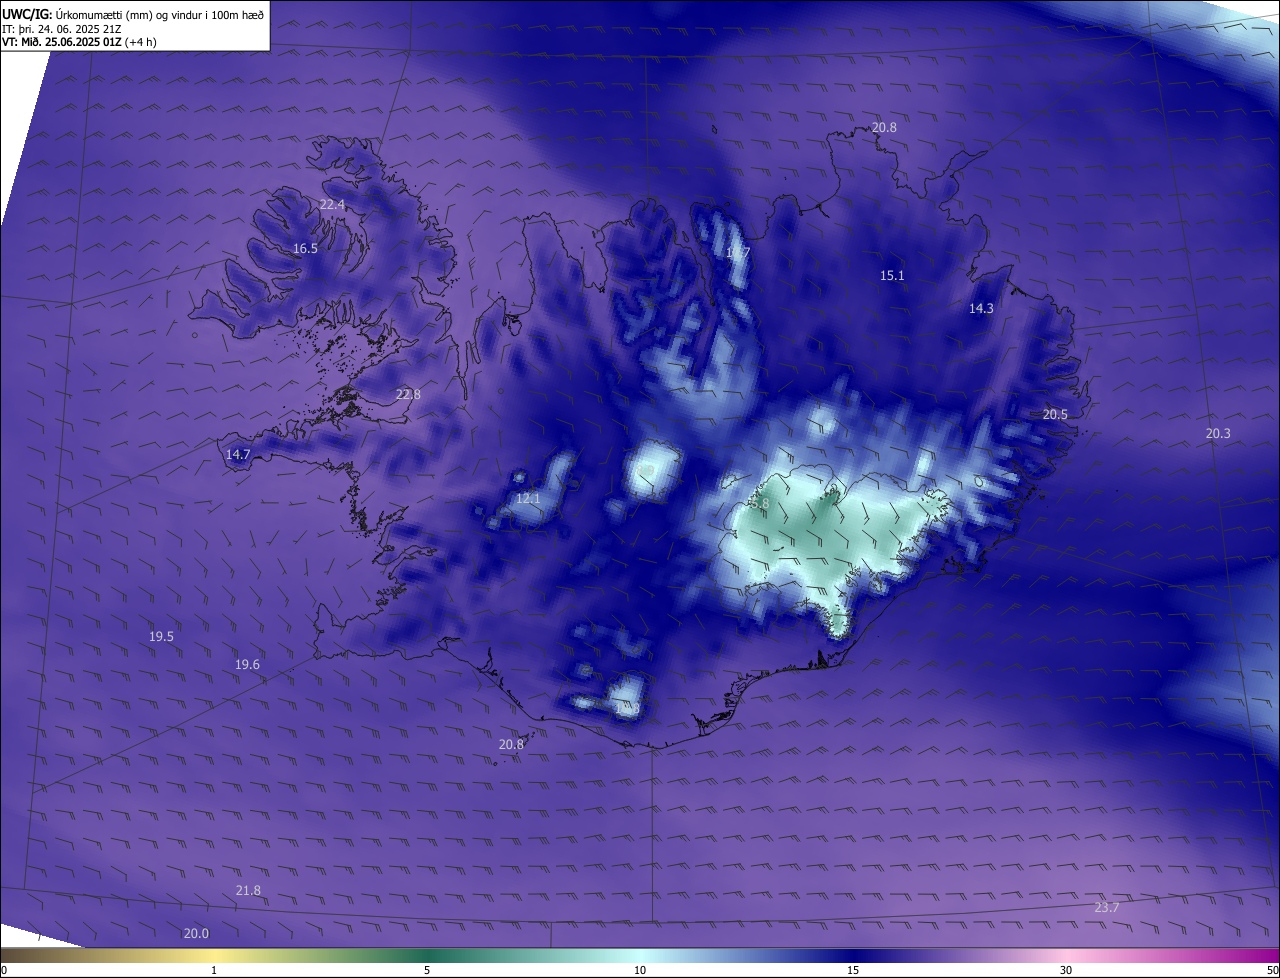The image size is (1280, 978).
Task: Click the 12.1 value label
Action: (528, 498)
